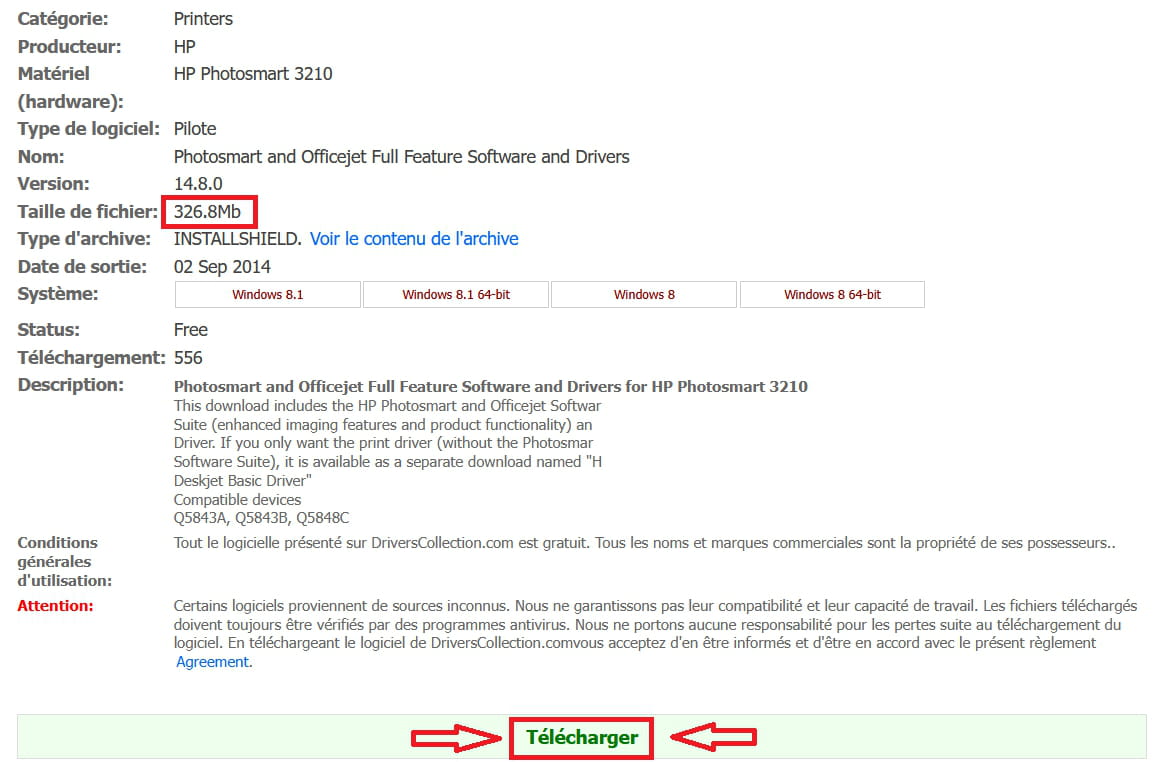Open the Agreement link

[213, 662]
